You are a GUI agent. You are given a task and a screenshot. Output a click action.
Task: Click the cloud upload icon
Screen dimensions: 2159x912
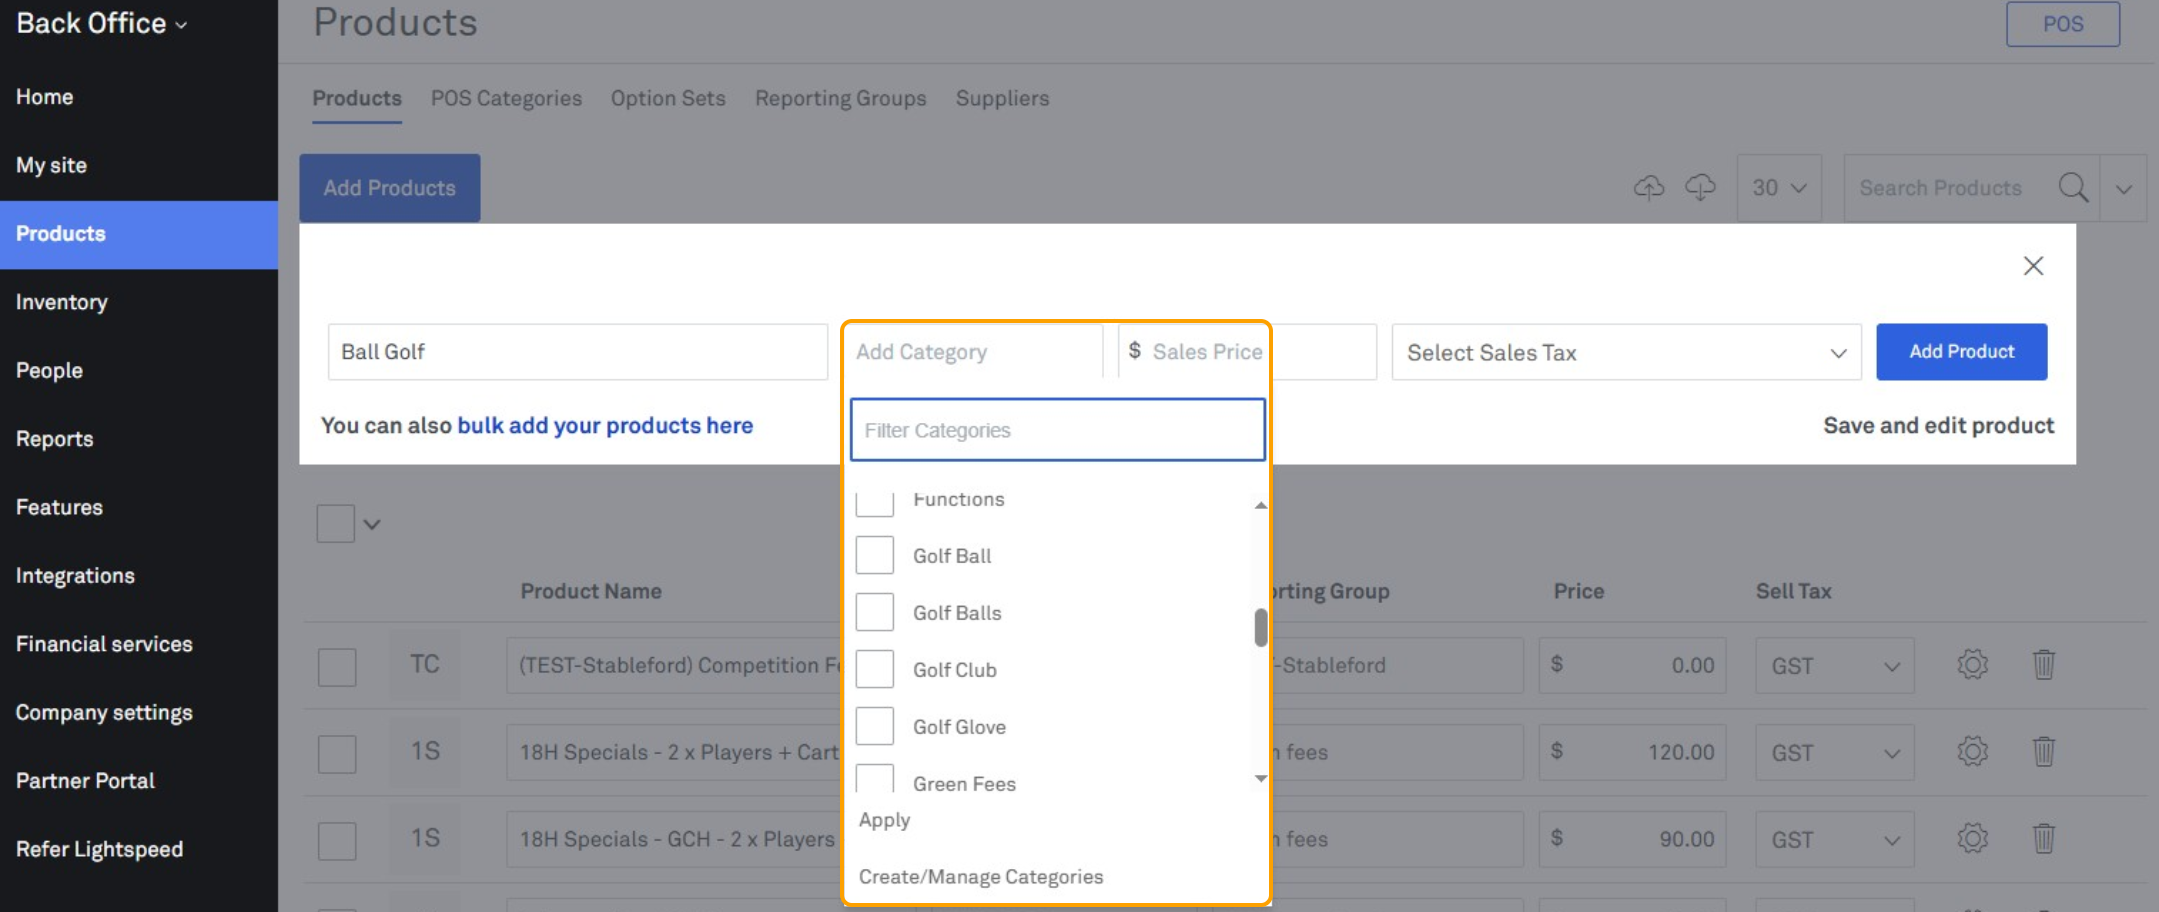pyautogui.click(x=1648, y=187)
